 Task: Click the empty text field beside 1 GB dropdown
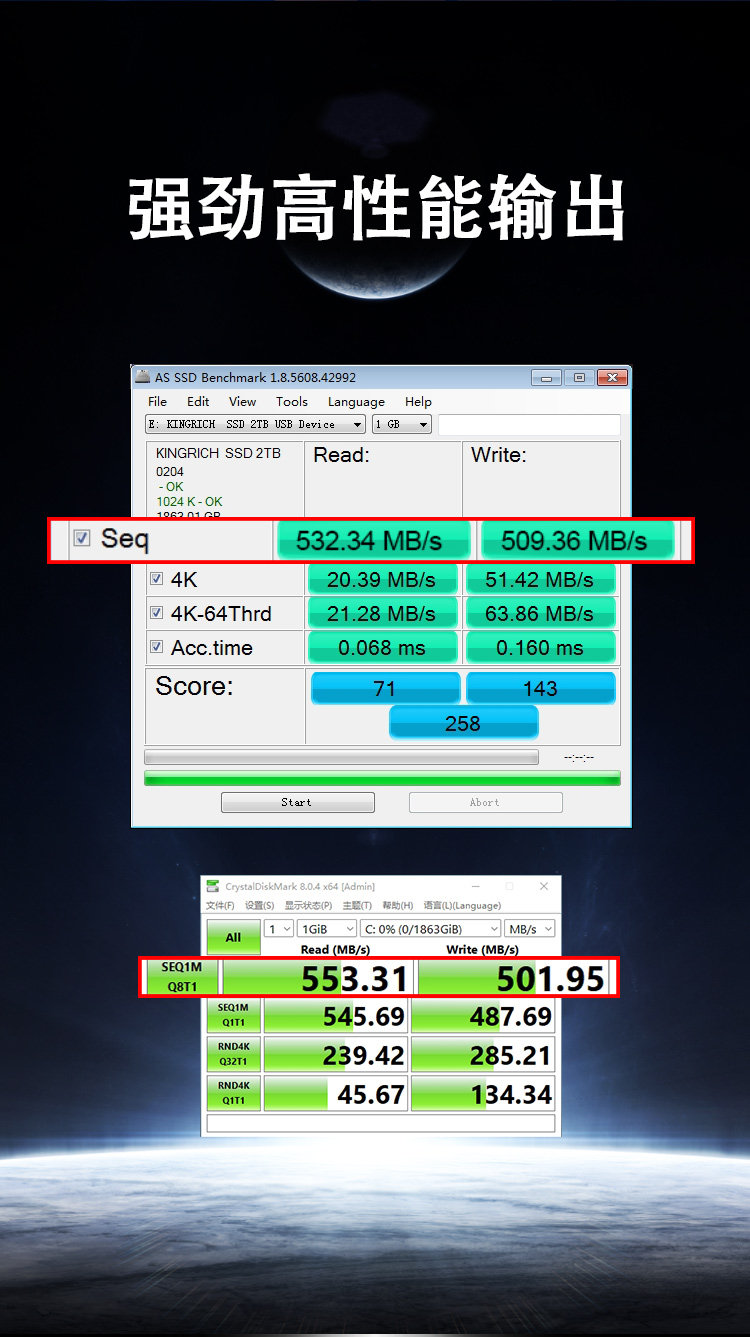(529, 424)
